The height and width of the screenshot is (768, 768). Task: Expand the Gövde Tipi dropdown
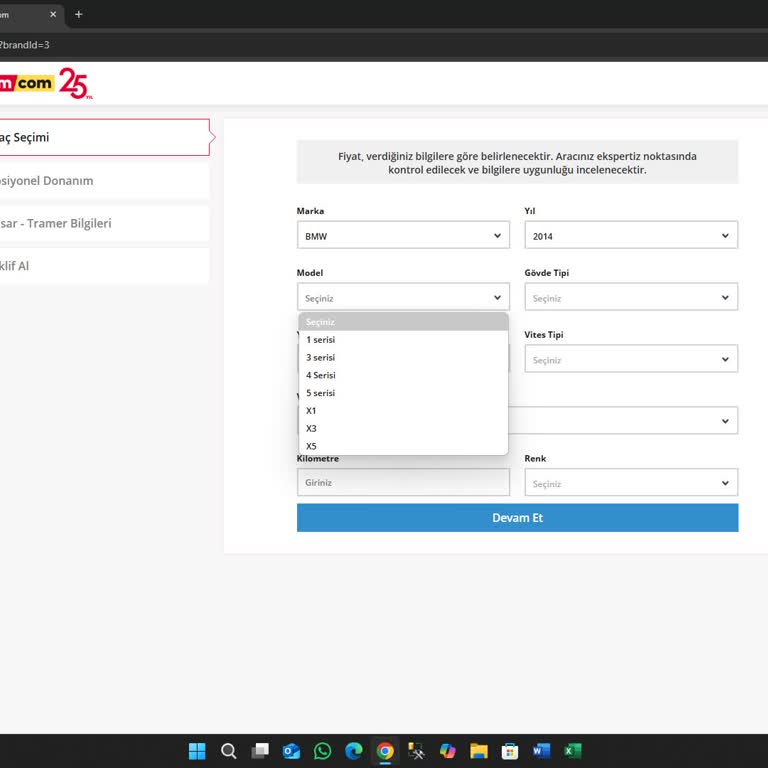click(x=631, y=298)
